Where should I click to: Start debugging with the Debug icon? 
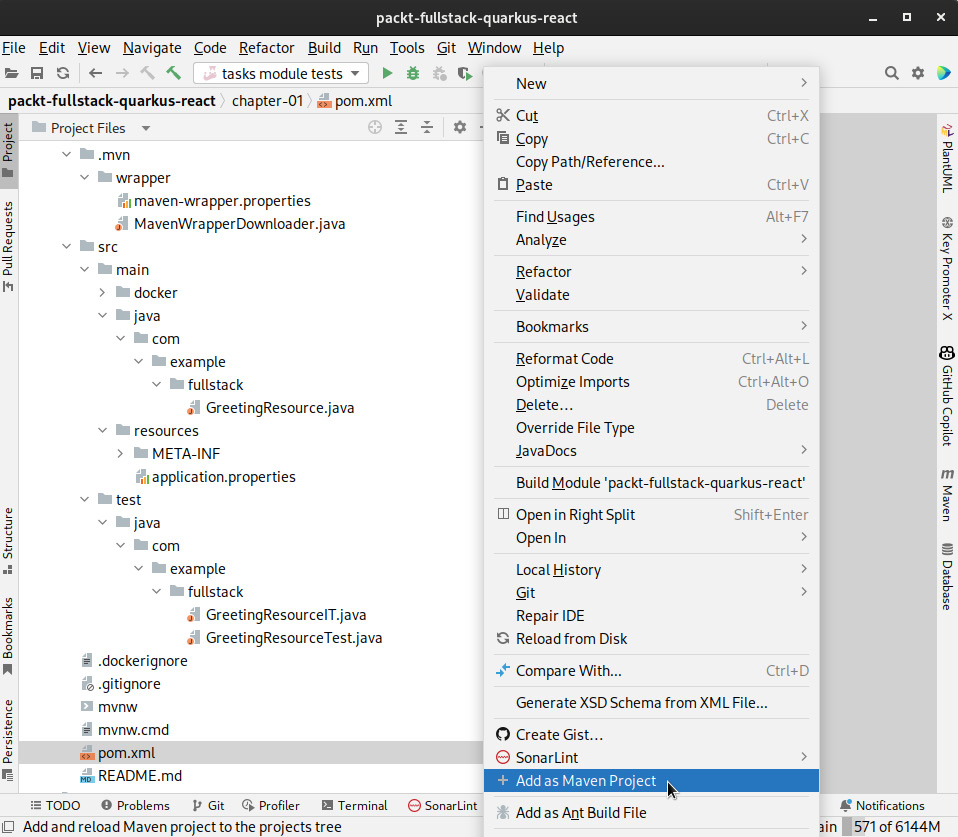pyautogui.click(x=411, y=73)
